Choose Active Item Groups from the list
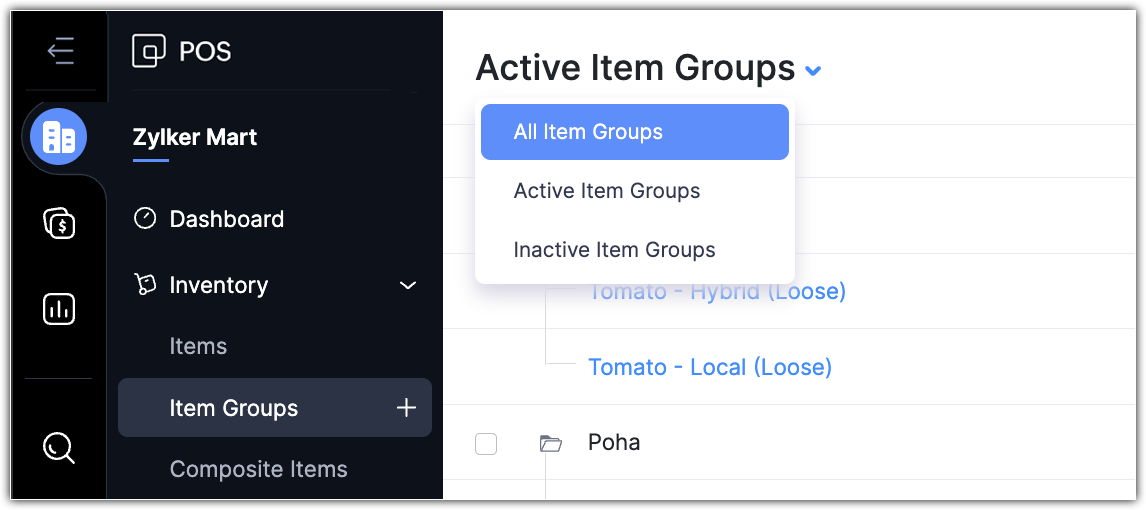Screen dimensions: 1146x510 607,191
